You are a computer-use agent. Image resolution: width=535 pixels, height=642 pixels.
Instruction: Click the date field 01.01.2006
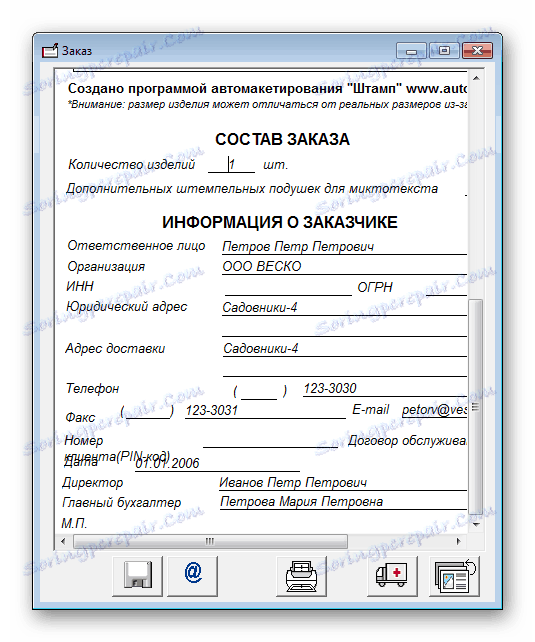(217, 463)
